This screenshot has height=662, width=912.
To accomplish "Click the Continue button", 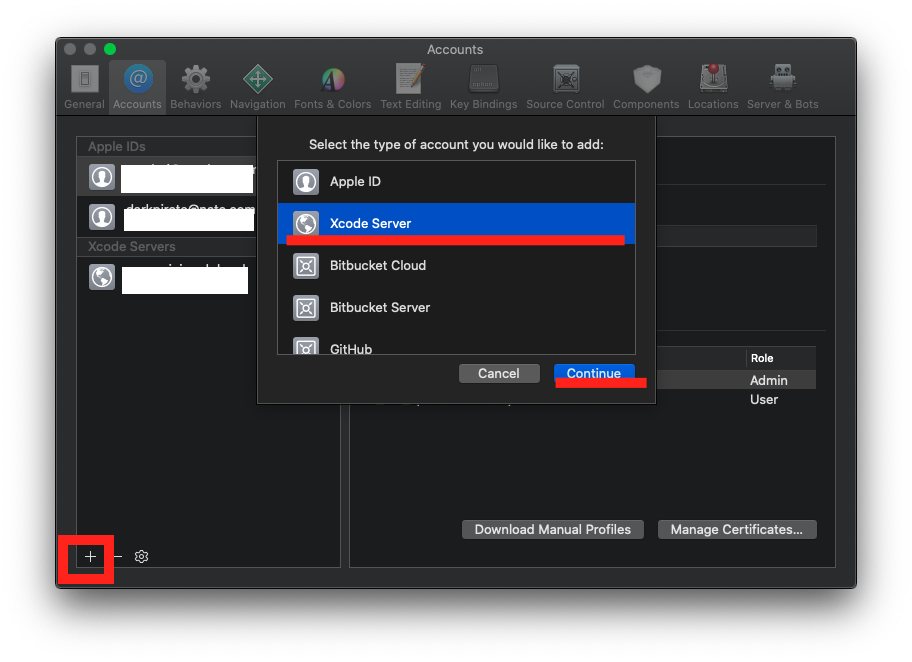I will coord(594,373).
